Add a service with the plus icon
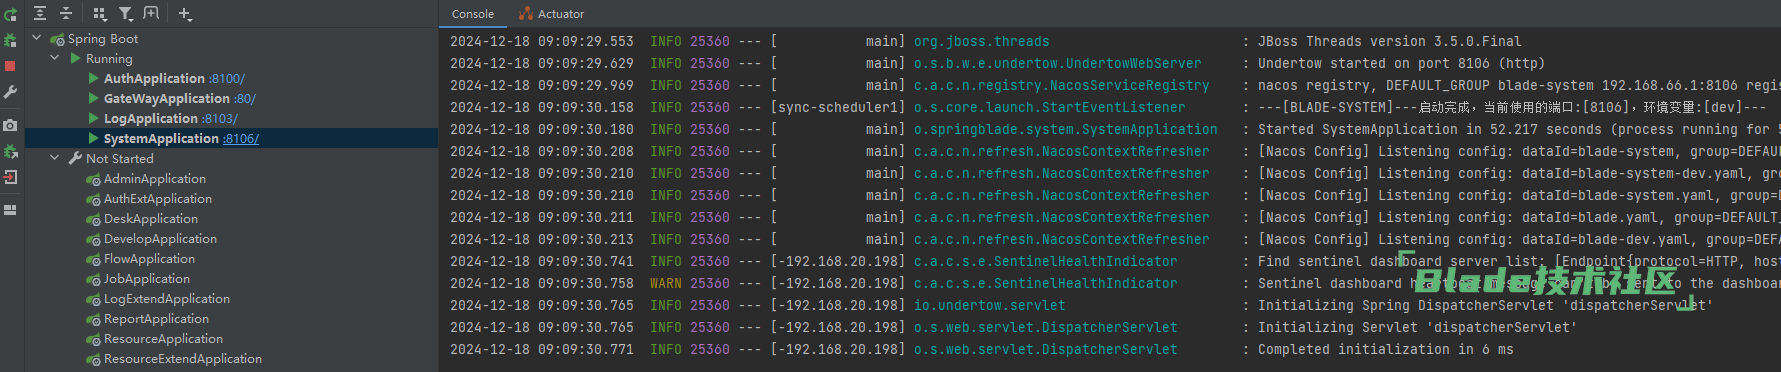The height and width of the screenshot is (372, 1781). point(185,13)
